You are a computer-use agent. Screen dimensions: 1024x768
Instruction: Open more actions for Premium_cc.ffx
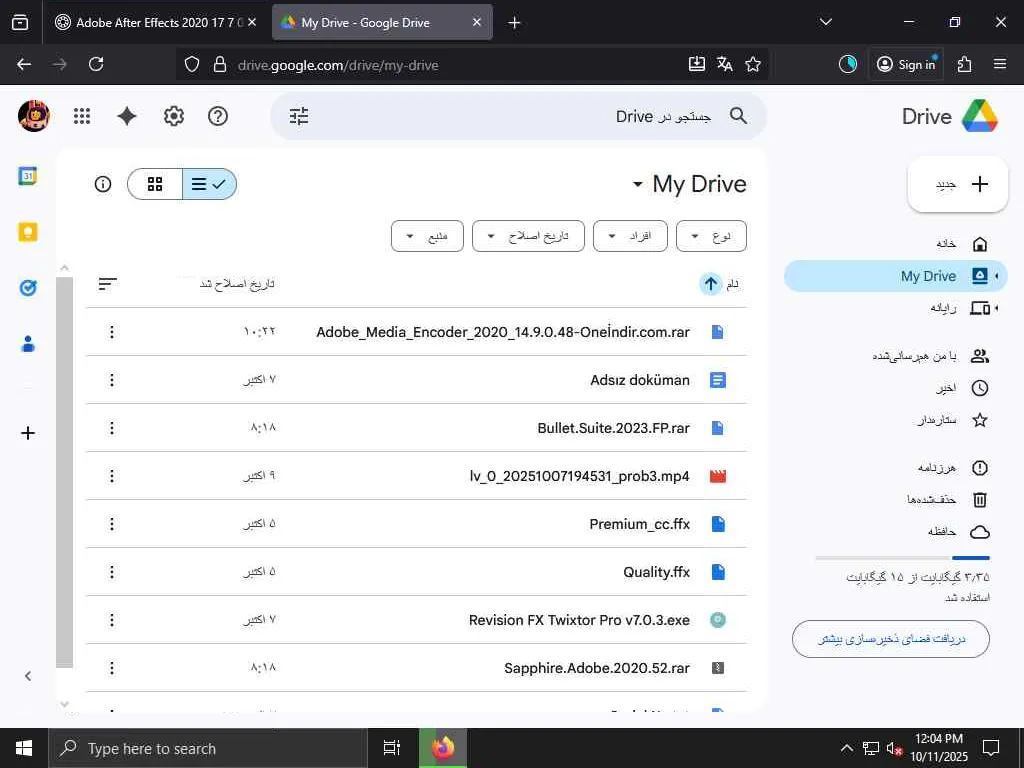(112, 524)
